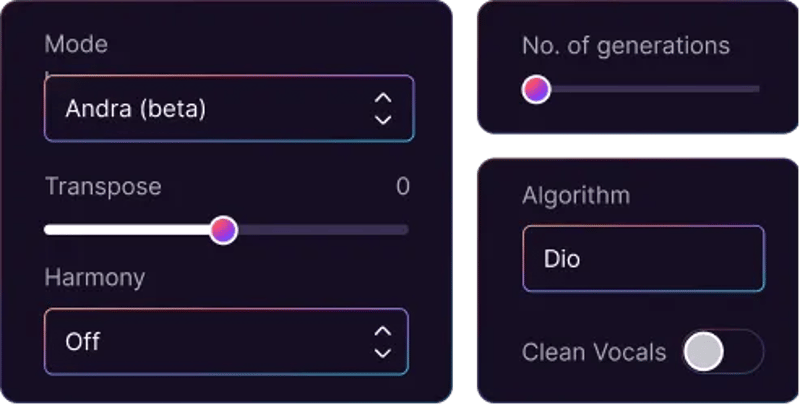The image size is (800, 405).
Task: Click the Mode label text
Action: click(x=76, y=45)
